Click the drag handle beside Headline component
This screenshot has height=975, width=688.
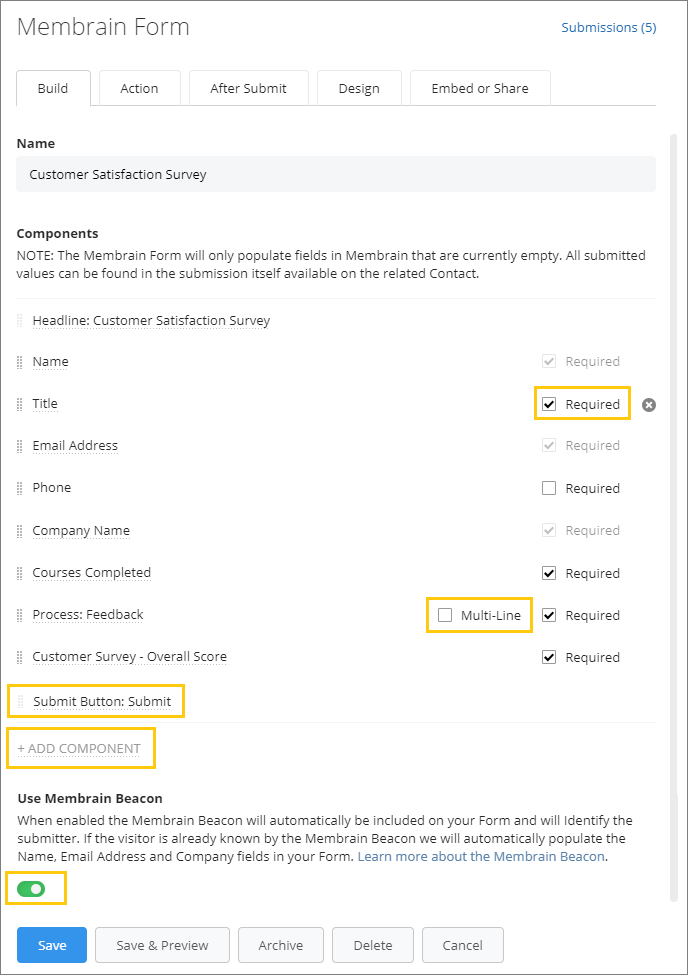(19, 321)
